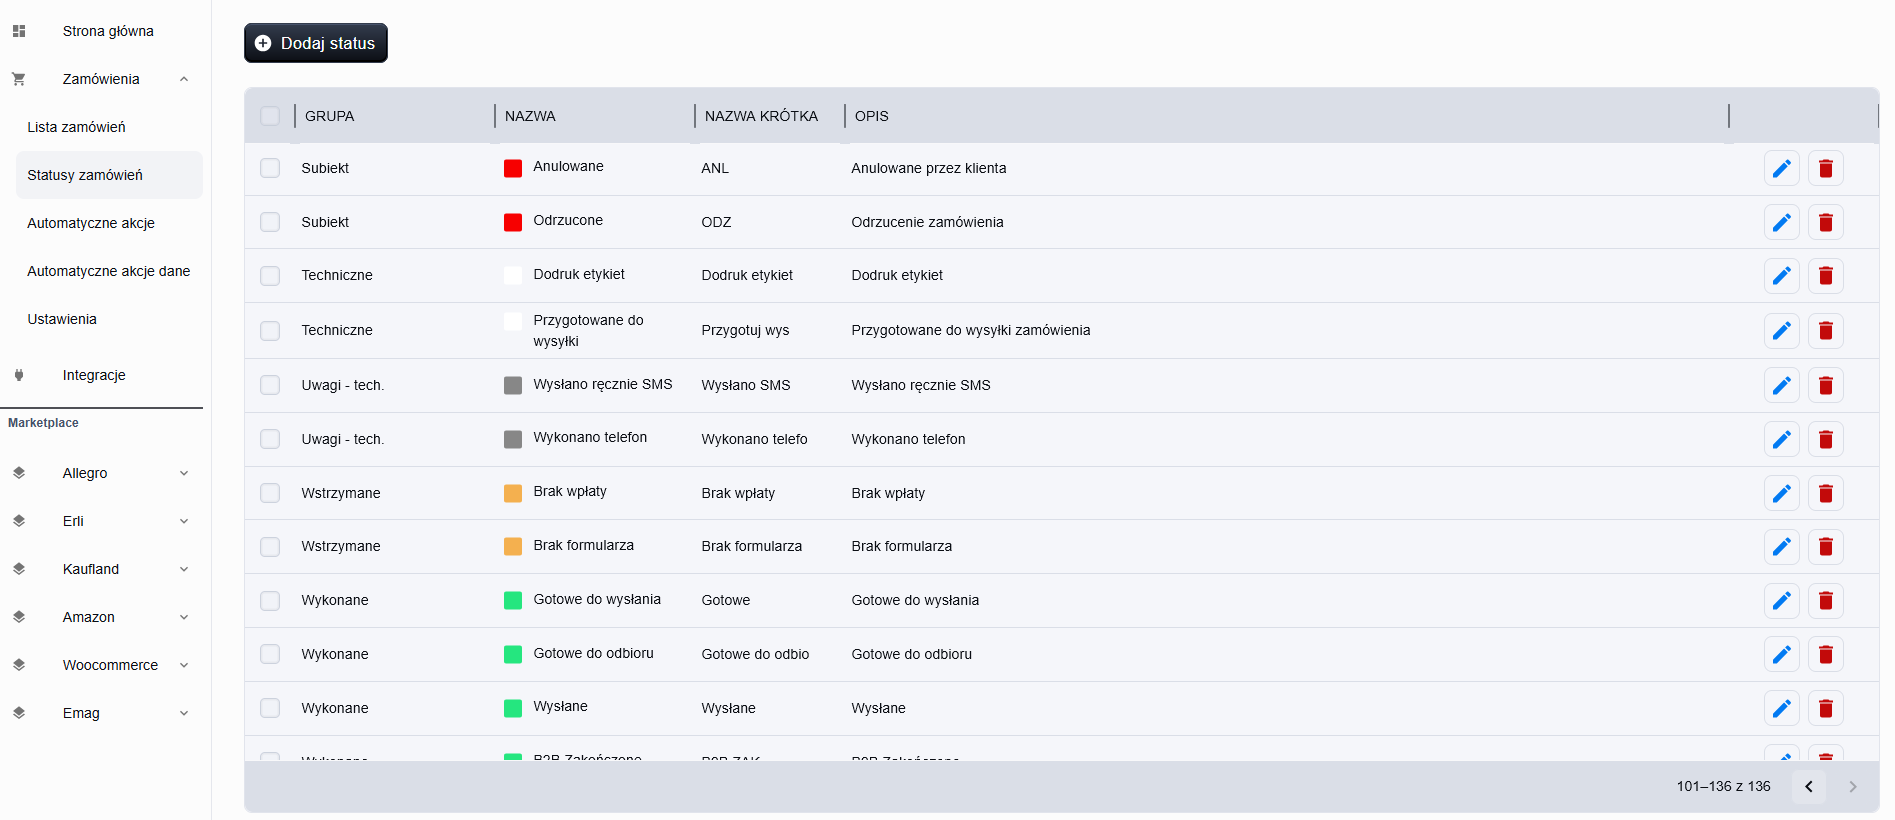The image size is (1895, 820).
Task: Expand the Emag marketplace chevron
Action: [184, 713]
